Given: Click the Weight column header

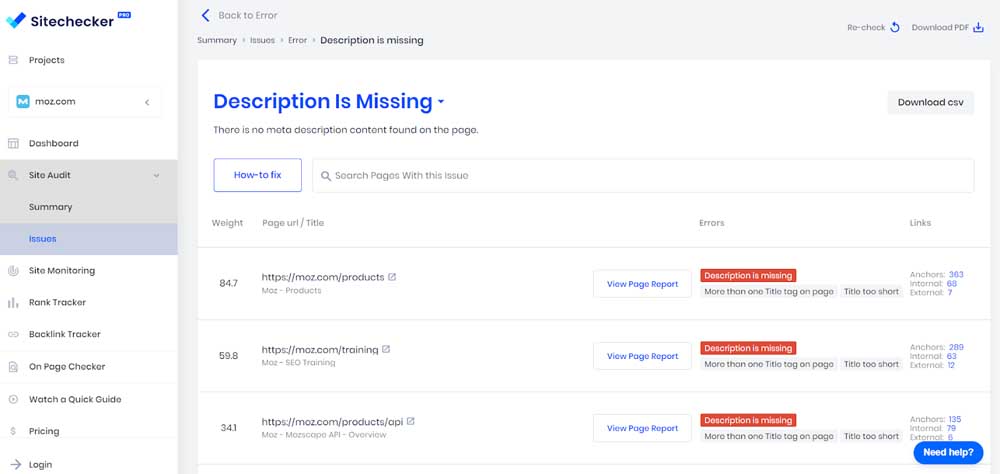Looking at the screenshot, I should point(227,223).
